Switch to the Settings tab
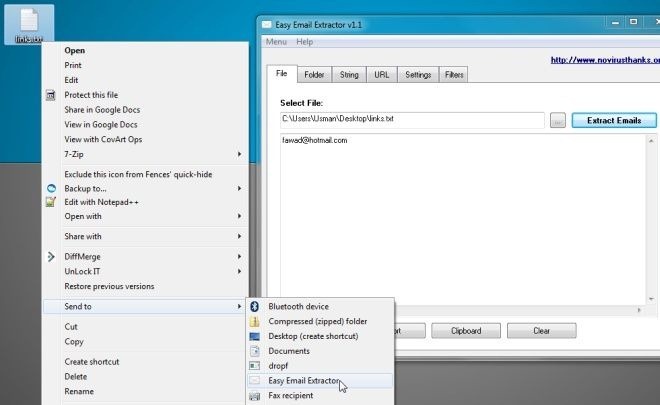Viewport: 660px width, 405px height. coord(418,75)
